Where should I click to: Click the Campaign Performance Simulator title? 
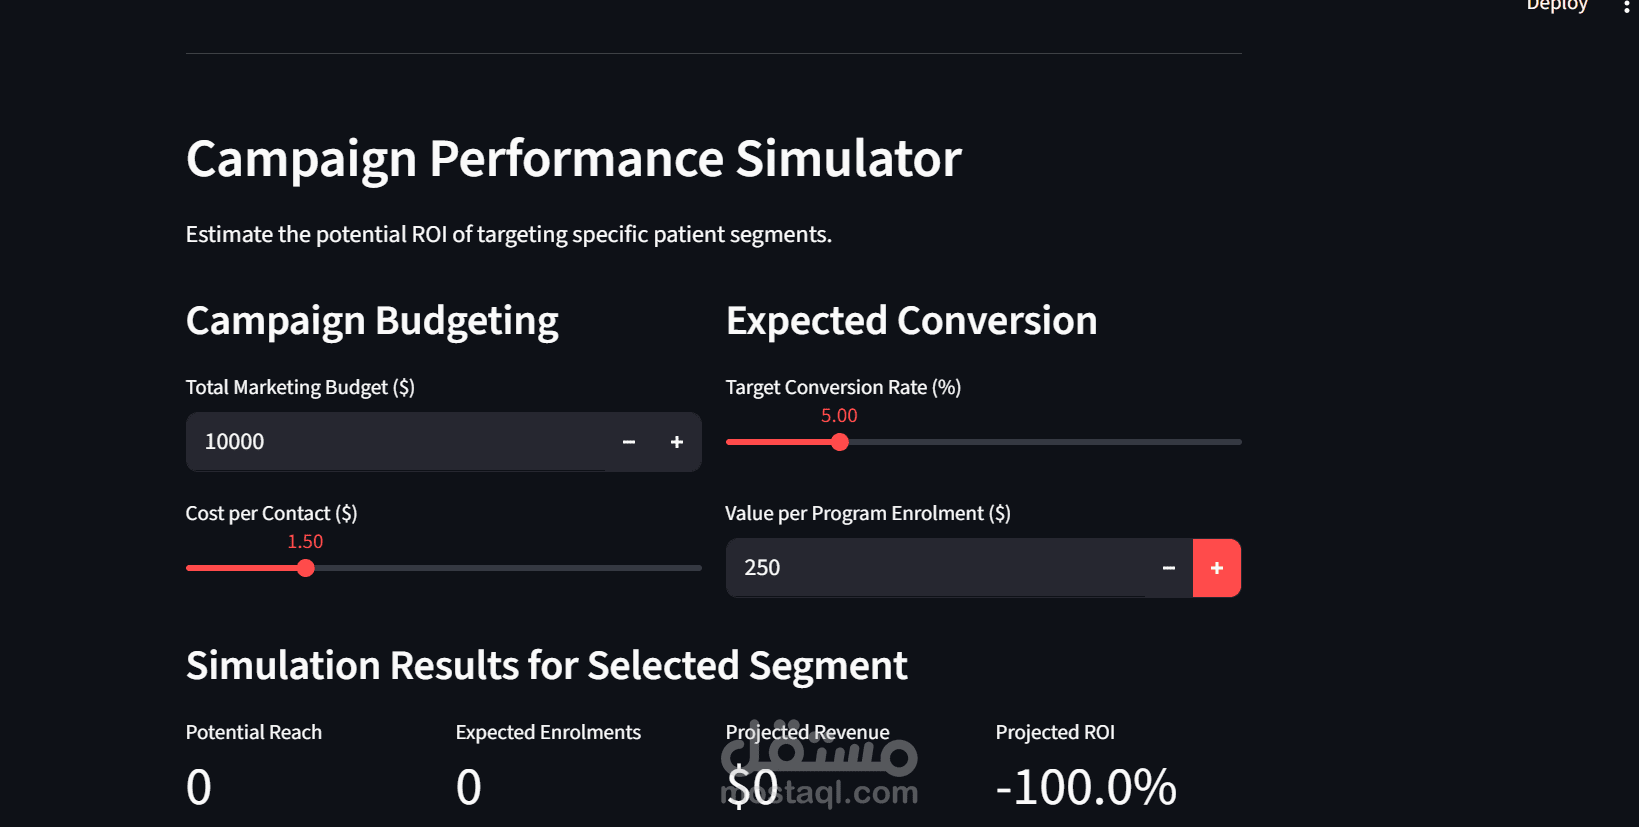pos(573,159)
